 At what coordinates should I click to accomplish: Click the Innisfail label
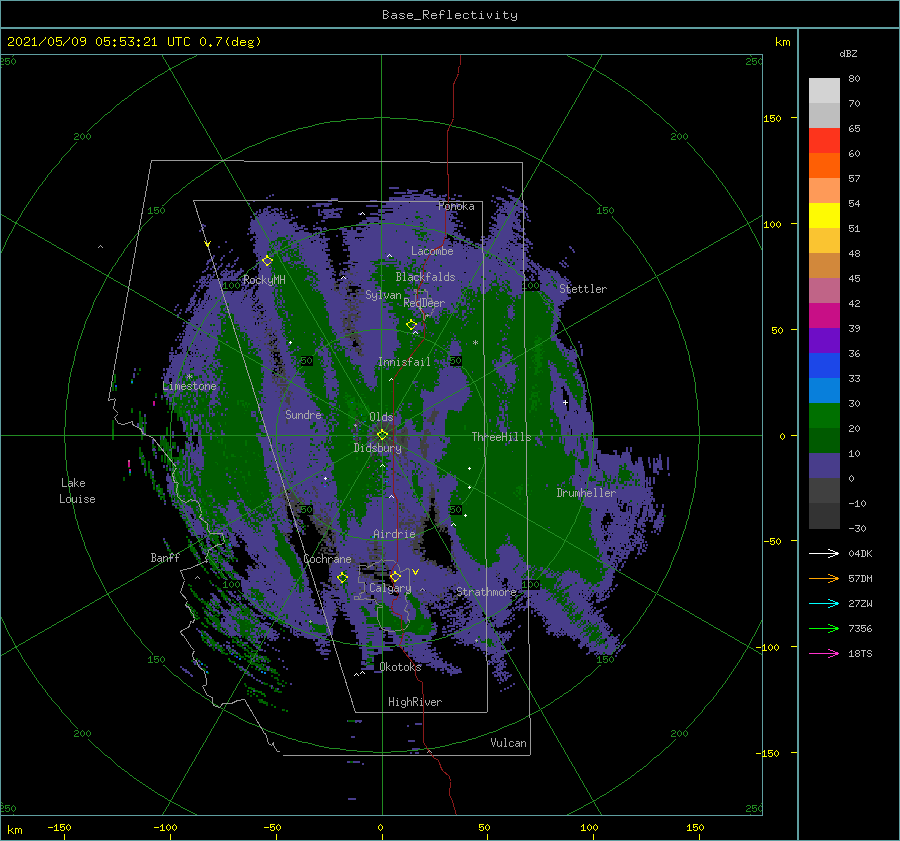[x=404, y=362]
